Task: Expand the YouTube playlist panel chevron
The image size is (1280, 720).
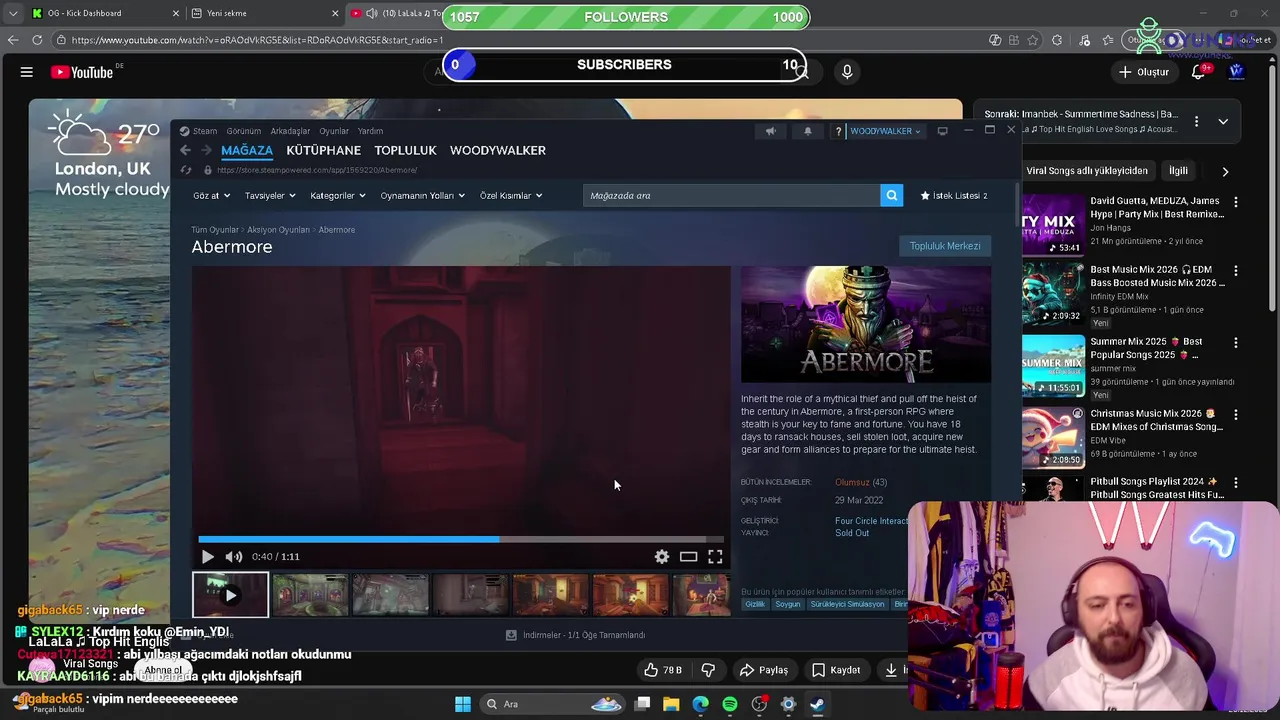Action: tap(1223, 122)
